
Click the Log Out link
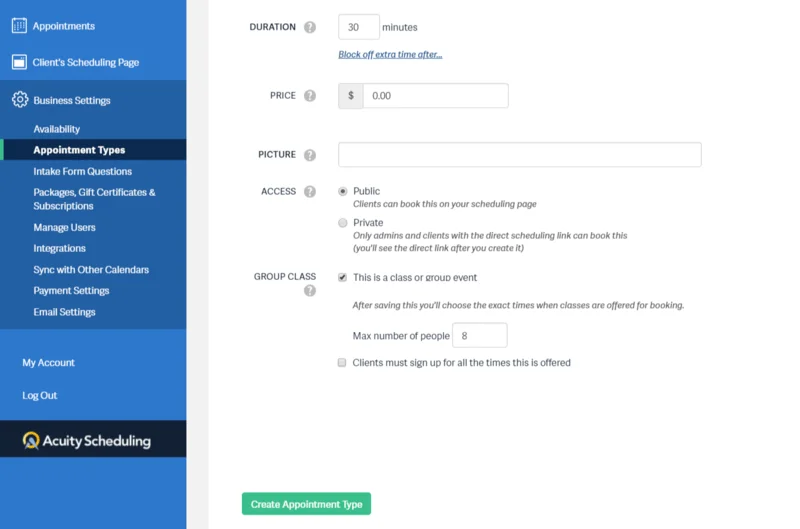40,396
